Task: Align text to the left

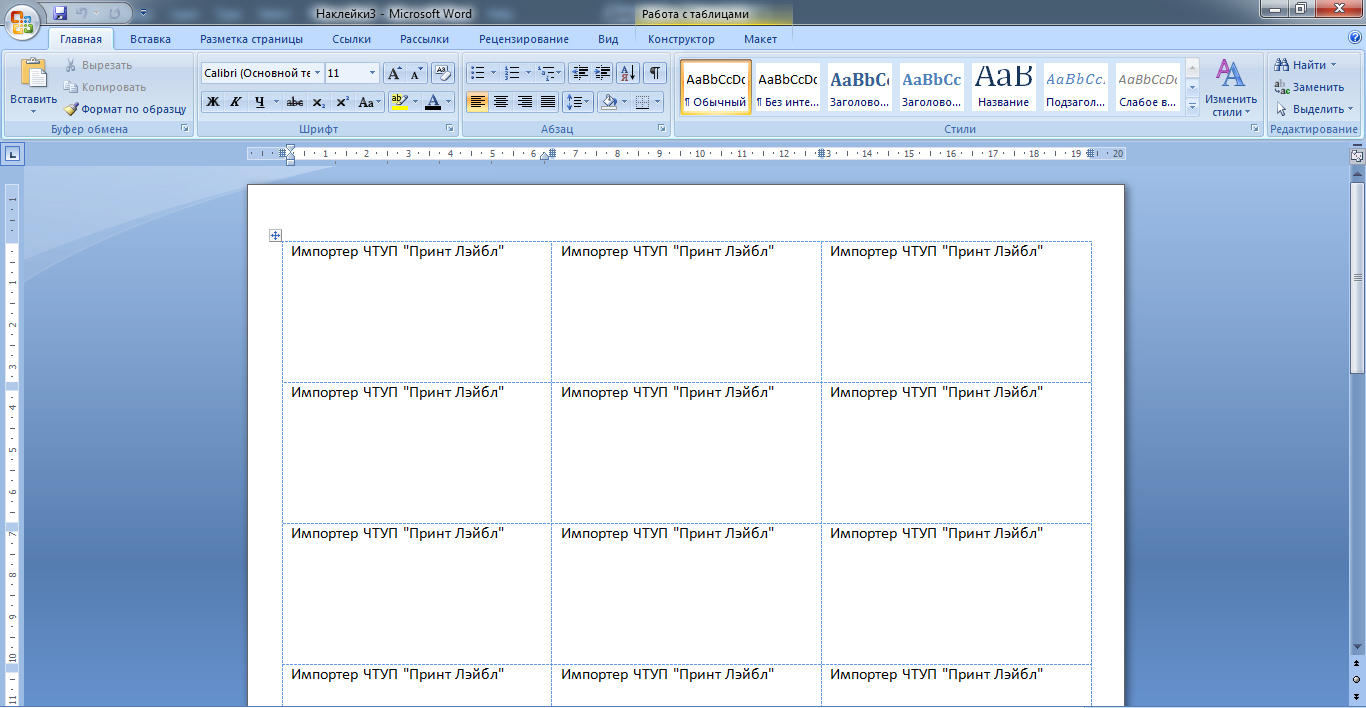Action: pyautogui.click(x=477, y=102)
